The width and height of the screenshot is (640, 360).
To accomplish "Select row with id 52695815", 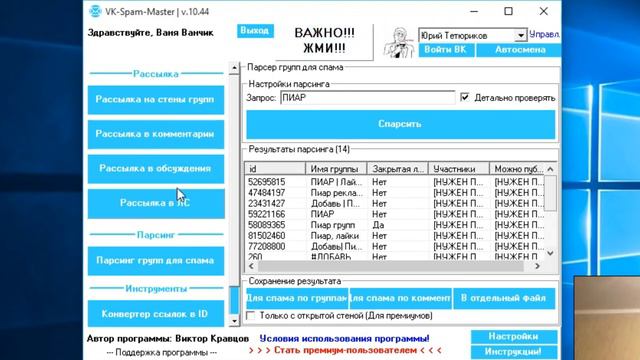I will pos(394,182).
